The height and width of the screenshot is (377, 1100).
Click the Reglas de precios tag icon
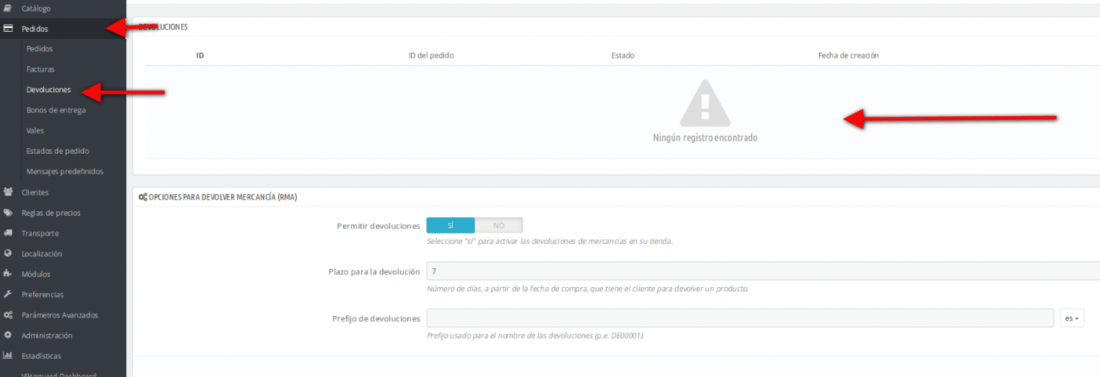(x=8, y=212)
